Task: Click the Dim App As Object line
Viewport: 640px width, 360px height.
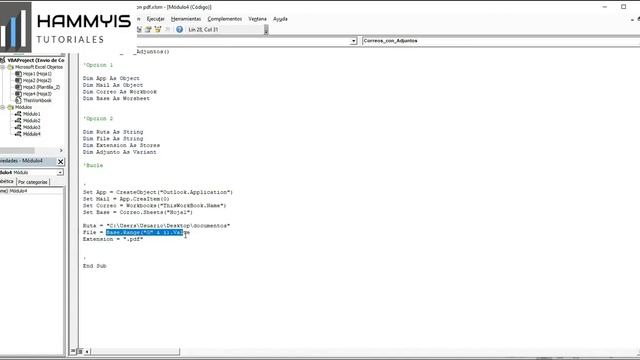Action: pos(111,78)
